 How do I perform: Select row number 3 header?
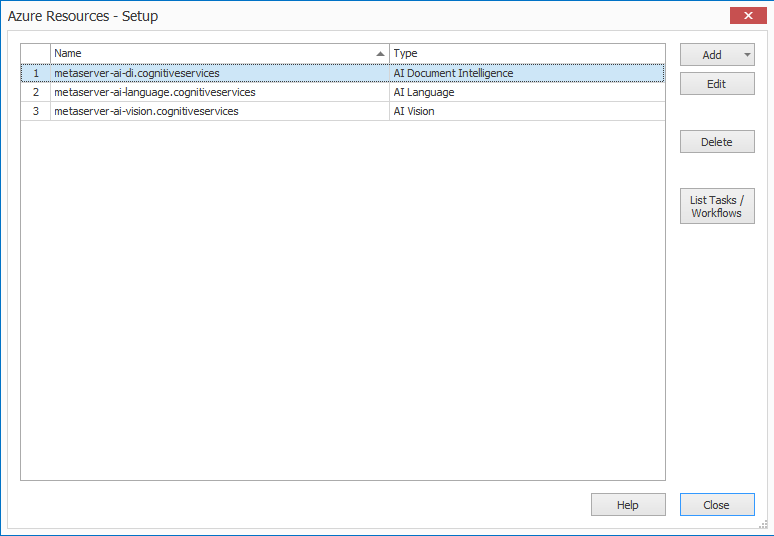(x=36, y=112)
